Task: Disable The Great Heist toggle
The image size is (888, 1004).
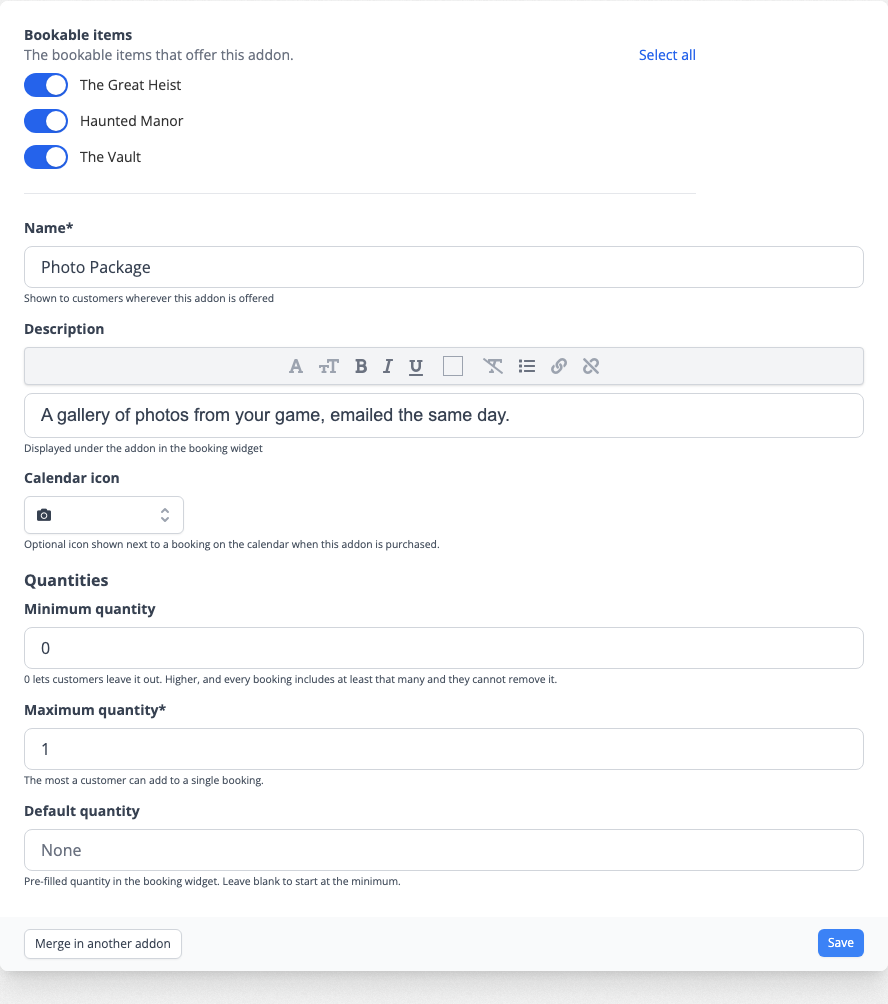Action: [x=46, y=85]
